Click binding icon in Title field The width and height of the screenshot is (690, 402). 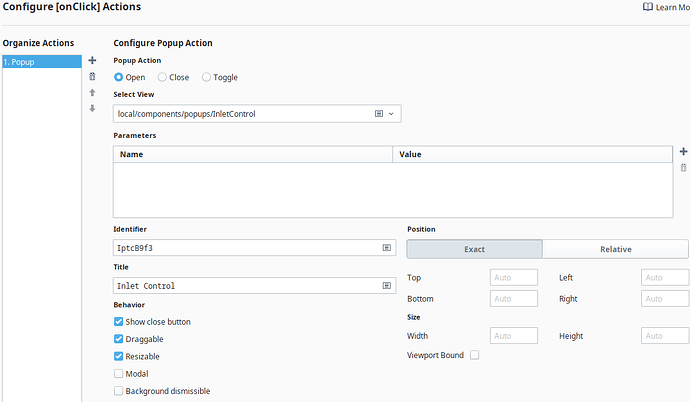coord(386,286)
